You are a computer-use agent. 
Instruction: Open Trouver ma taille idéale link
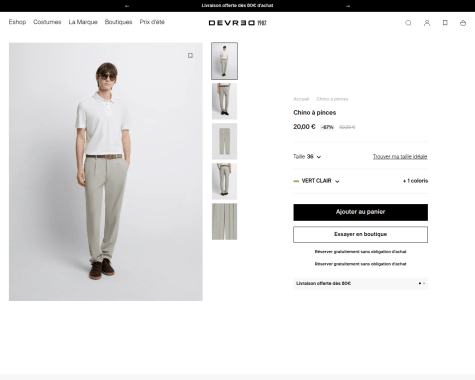coord(400,157)
